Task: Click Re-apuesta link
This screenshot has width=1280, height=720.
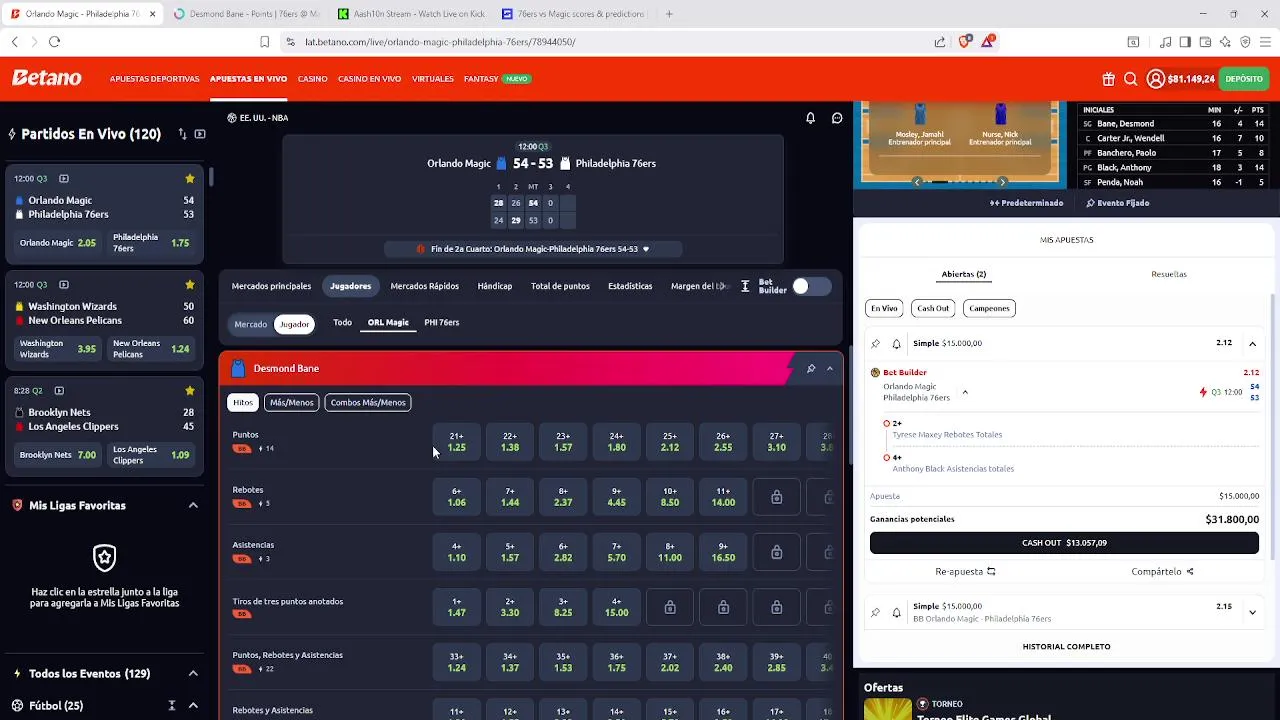Action: pyautogui.click(x=965, y=572)
